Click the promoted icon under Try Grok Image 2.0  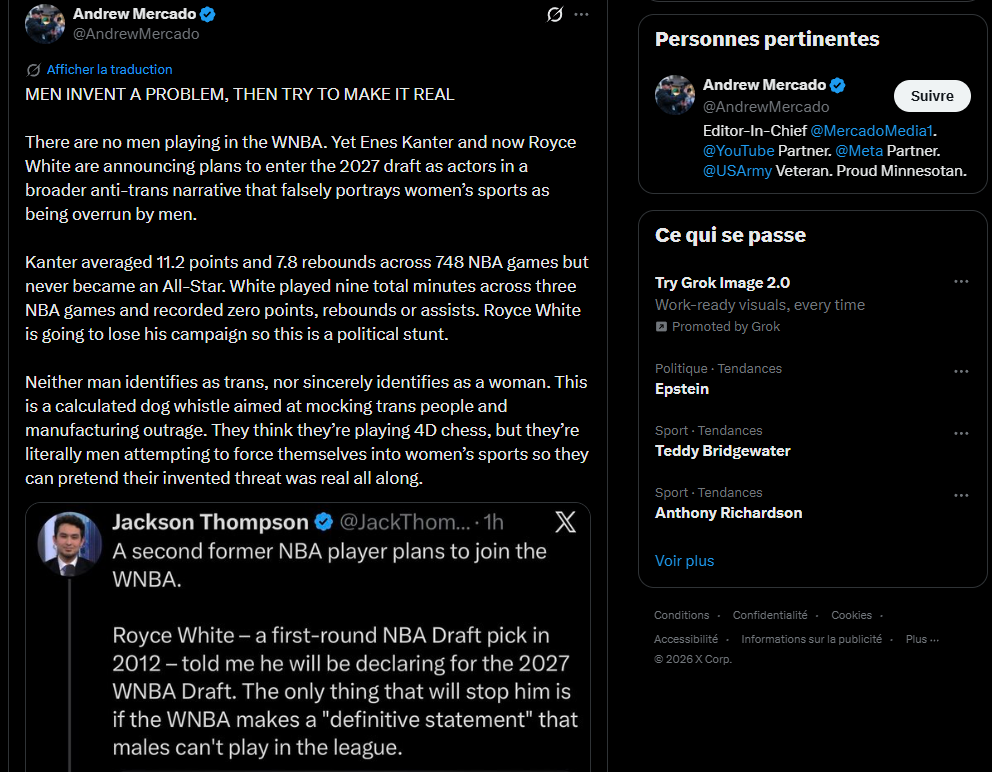pos(661,327)
